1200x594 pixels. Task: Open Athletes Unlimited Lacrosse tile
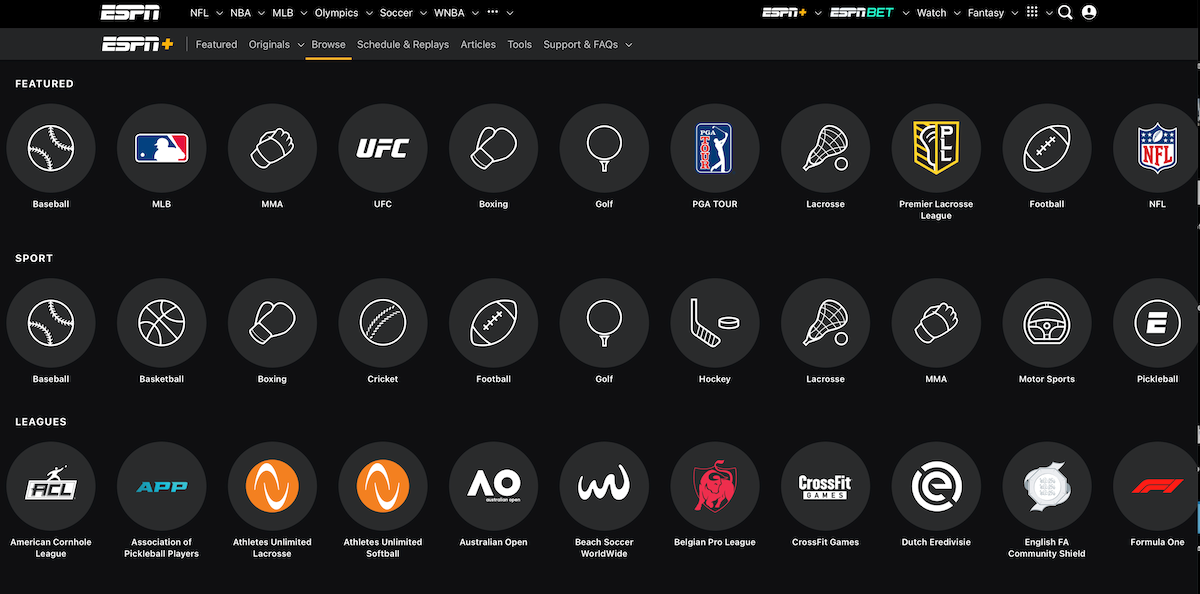pyautogui.click(x=272, y=487)
